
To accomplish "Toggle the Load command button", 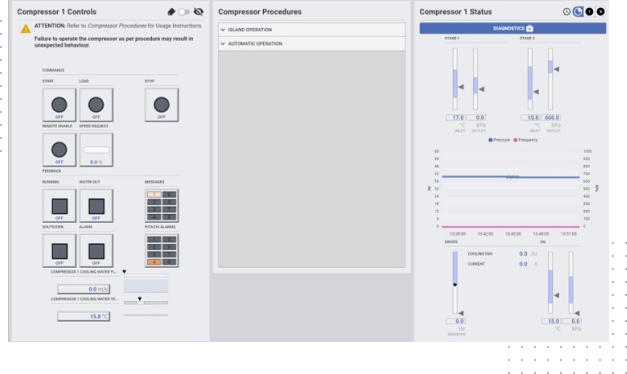I will pos(96,105).
